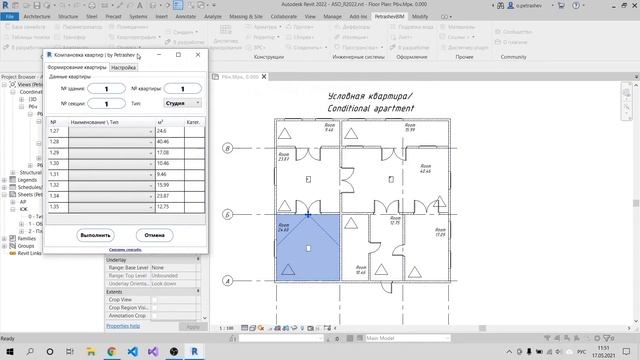Toggle the Crop Region Visible checkbox
640x360 pixels.
pos(154,308)
